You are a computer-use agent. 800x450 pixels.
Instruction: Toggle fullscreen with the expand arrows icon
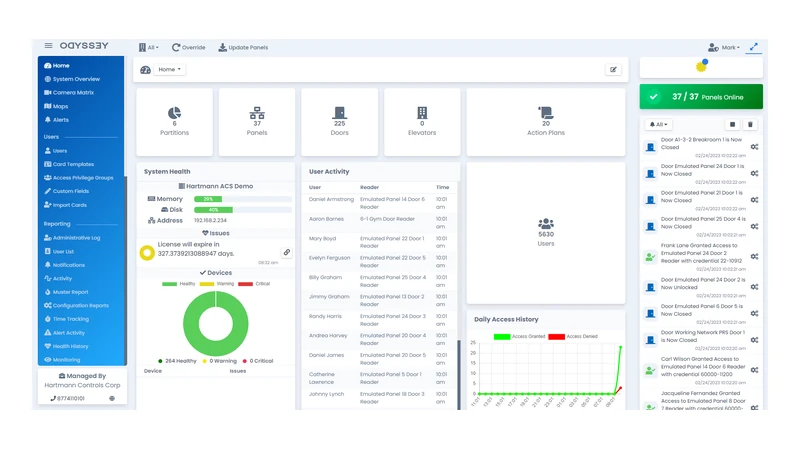click(754, 47)
